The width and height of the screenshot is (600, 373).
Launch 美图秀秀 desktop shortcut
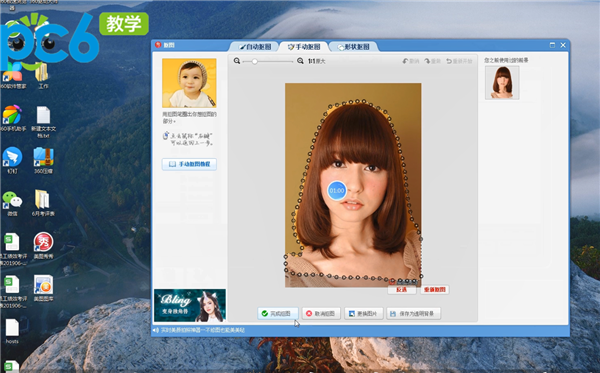tap(43, 246)
